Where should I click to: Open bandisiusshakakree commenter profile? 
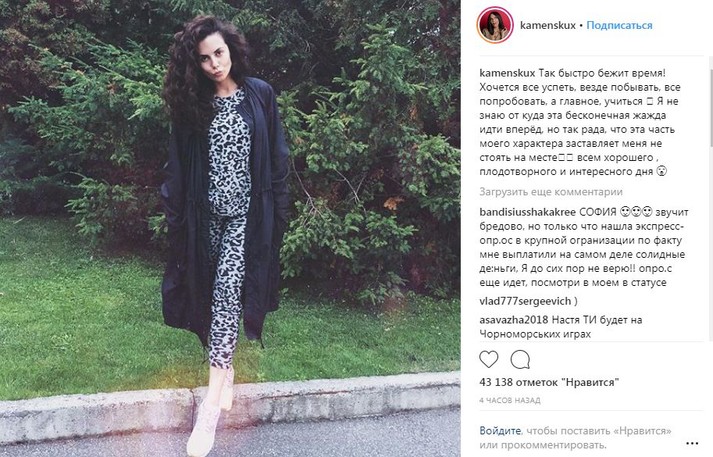528,212
